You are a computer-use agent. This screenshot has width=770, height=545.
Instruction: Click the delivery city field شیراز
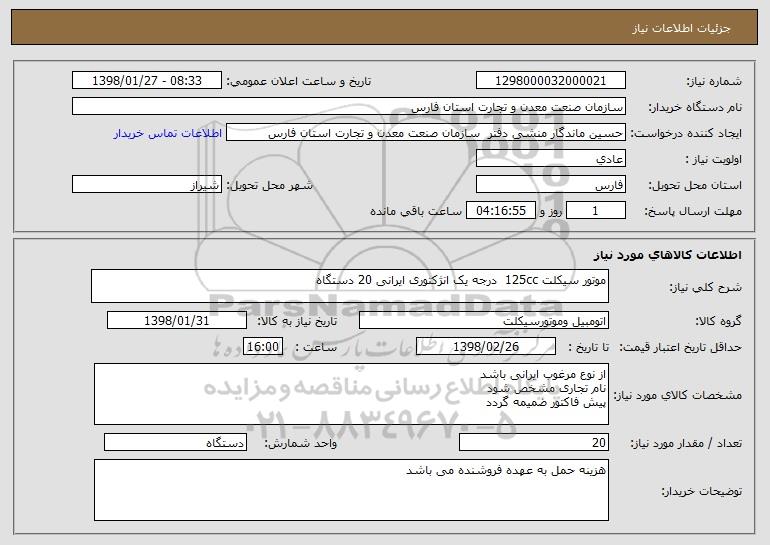pos(147,185)
